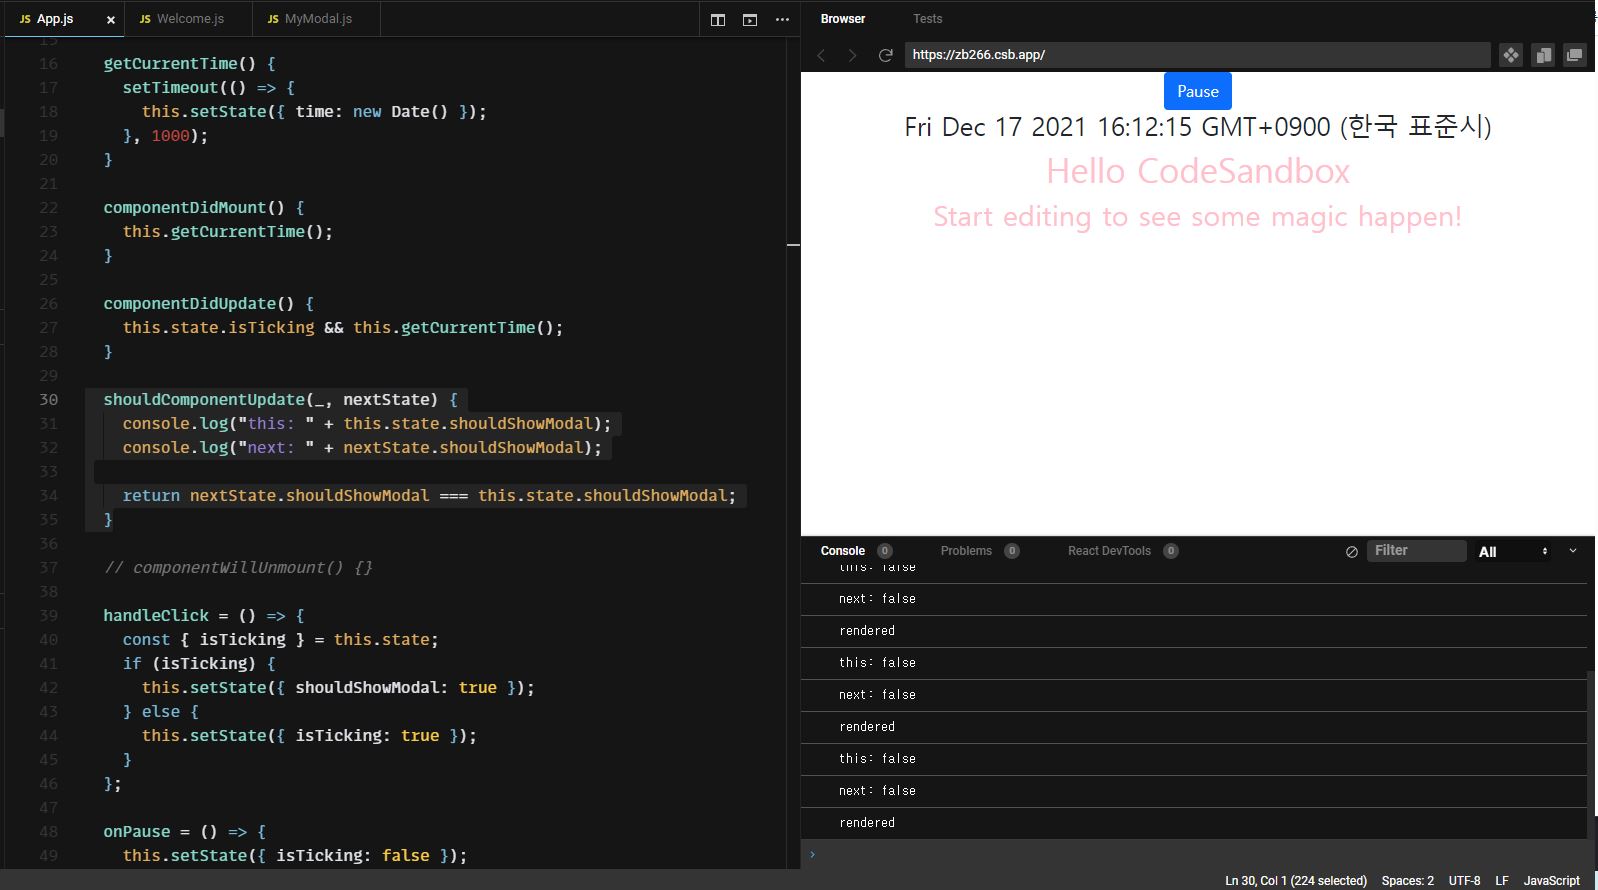Click the last 'rendered' console entry

[867, 823]
